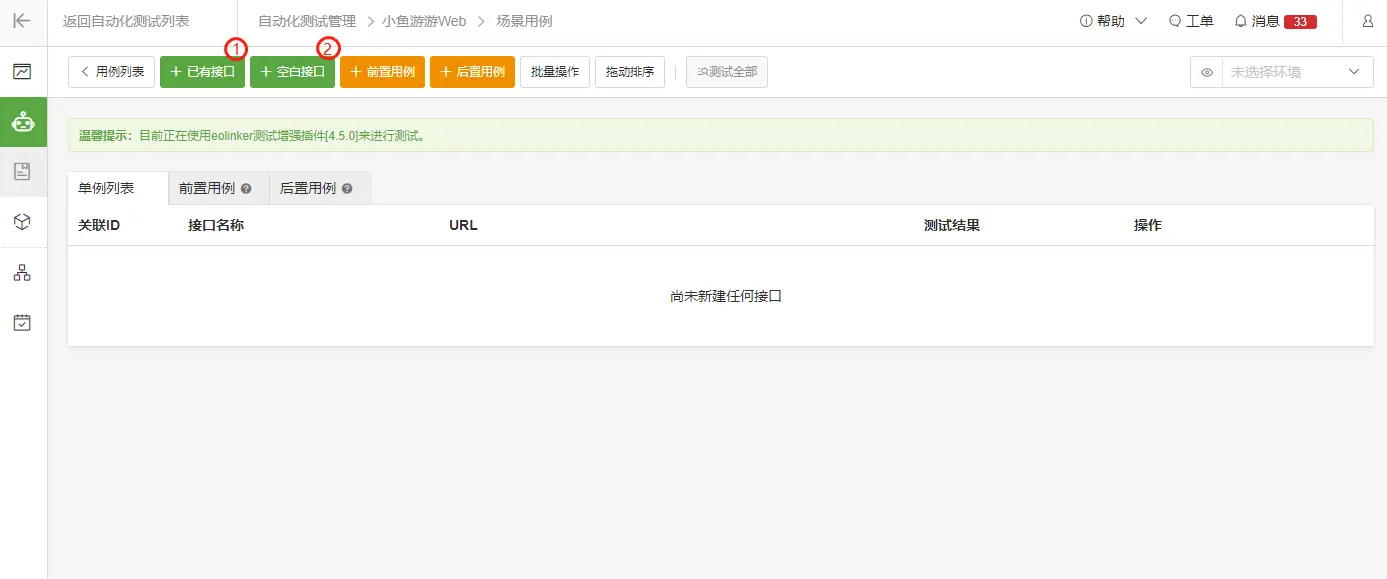The width and height of the screenshot is (1387, 579).
Task: Go back via 返回自动化测试列表
Action: click(126, 21)
